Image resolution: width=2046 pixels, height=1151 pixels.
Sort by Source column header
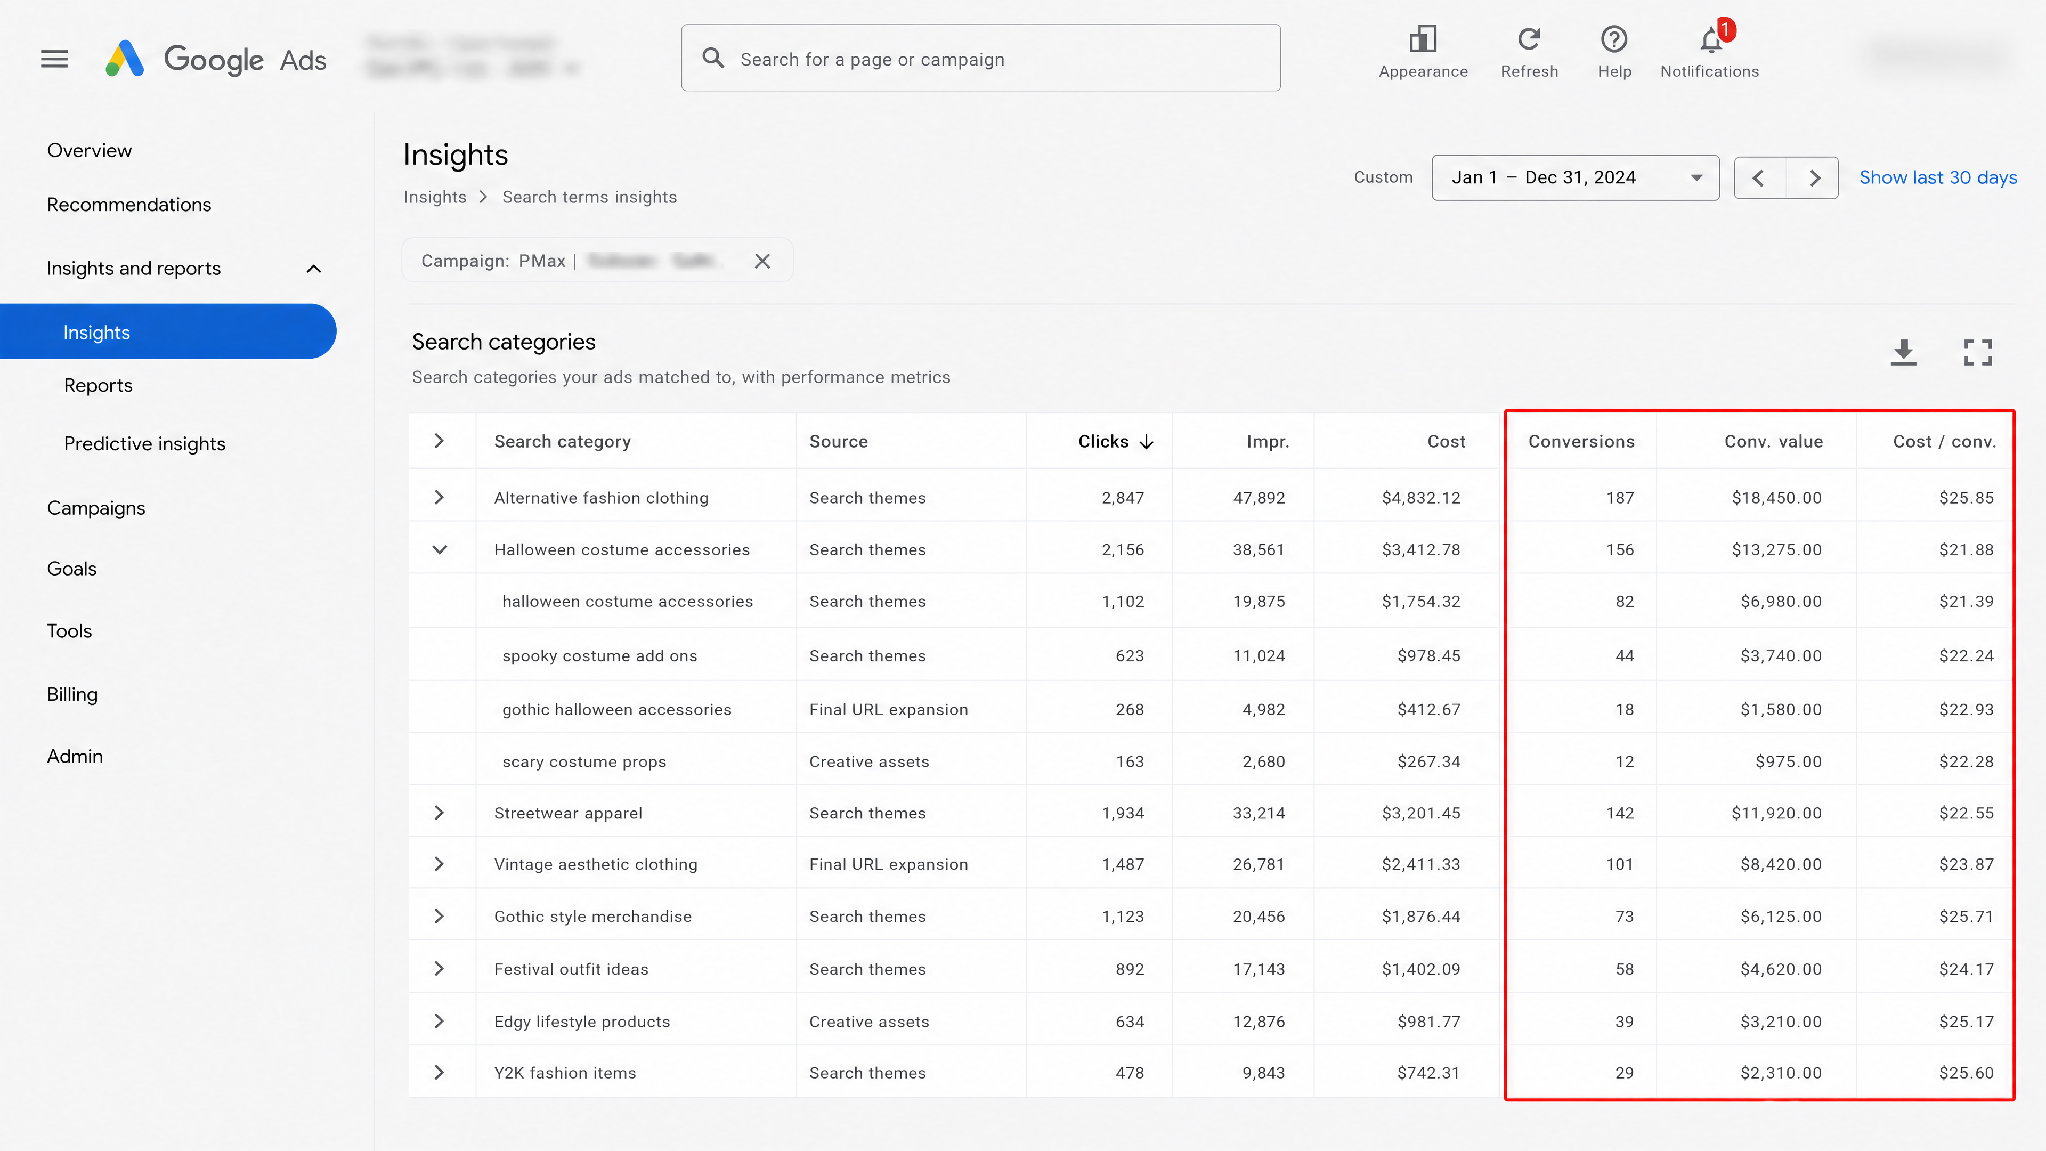point(838,442)
